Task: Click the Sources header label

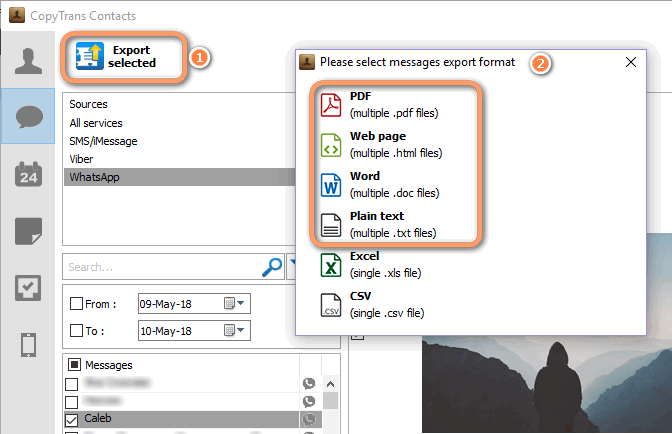Action: 88,104
